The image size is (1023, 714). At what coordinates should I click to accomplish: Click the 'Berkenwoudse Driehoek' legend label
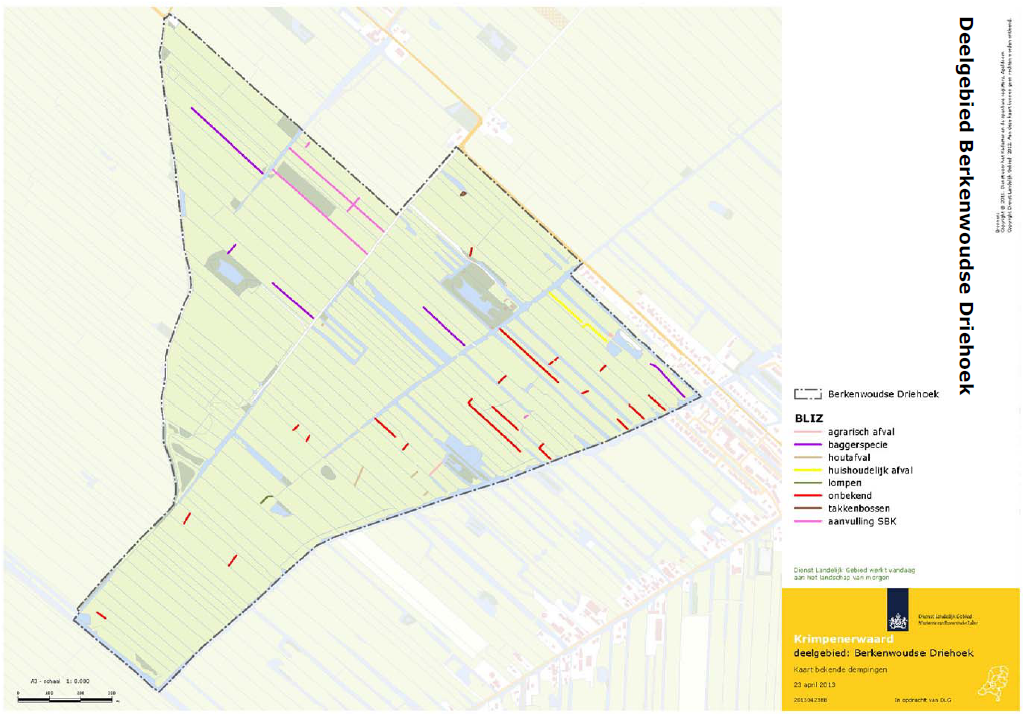click(883, 394)
